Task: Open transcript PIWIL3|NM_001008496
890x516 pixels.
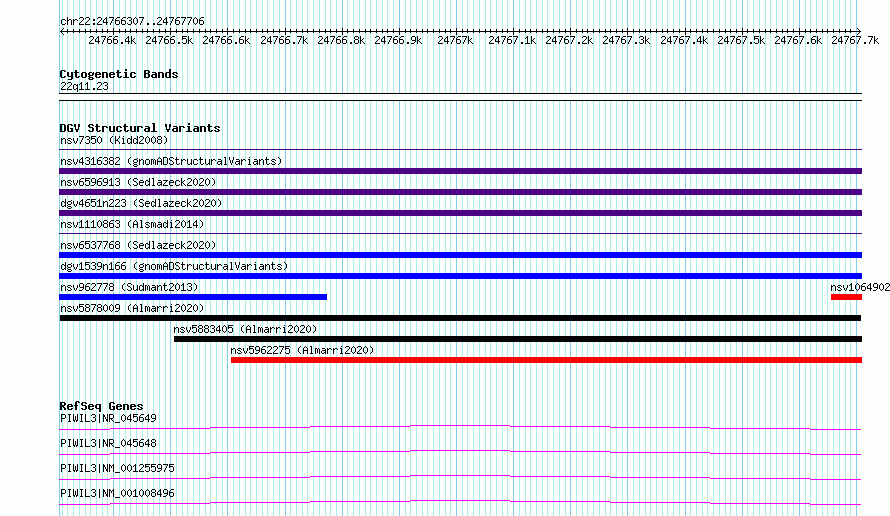Action: pyautogui.click(x=117, y=493)
